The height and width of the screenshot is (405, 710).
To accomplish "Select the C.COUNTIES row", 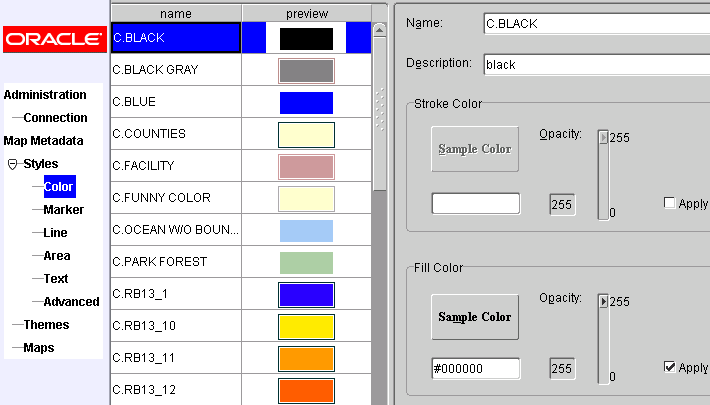I will (241, 134).
